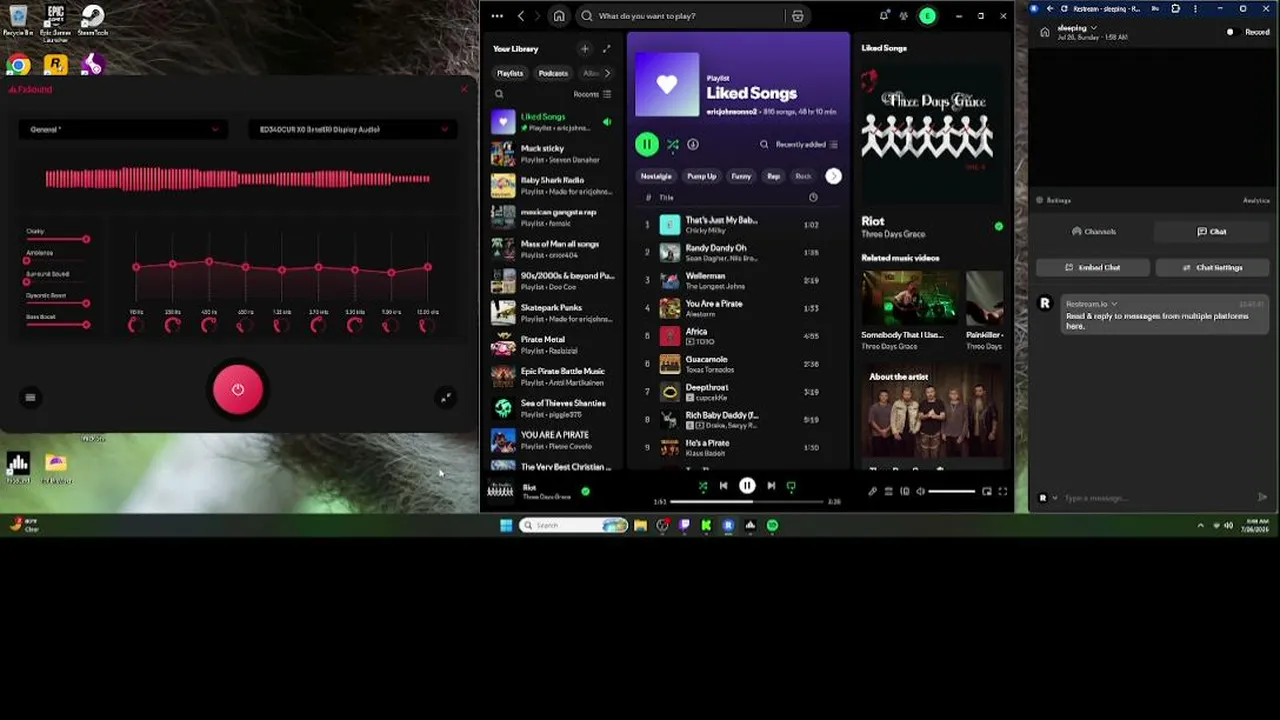Open the FxSound General preset dropdown

tap(123, 129)
